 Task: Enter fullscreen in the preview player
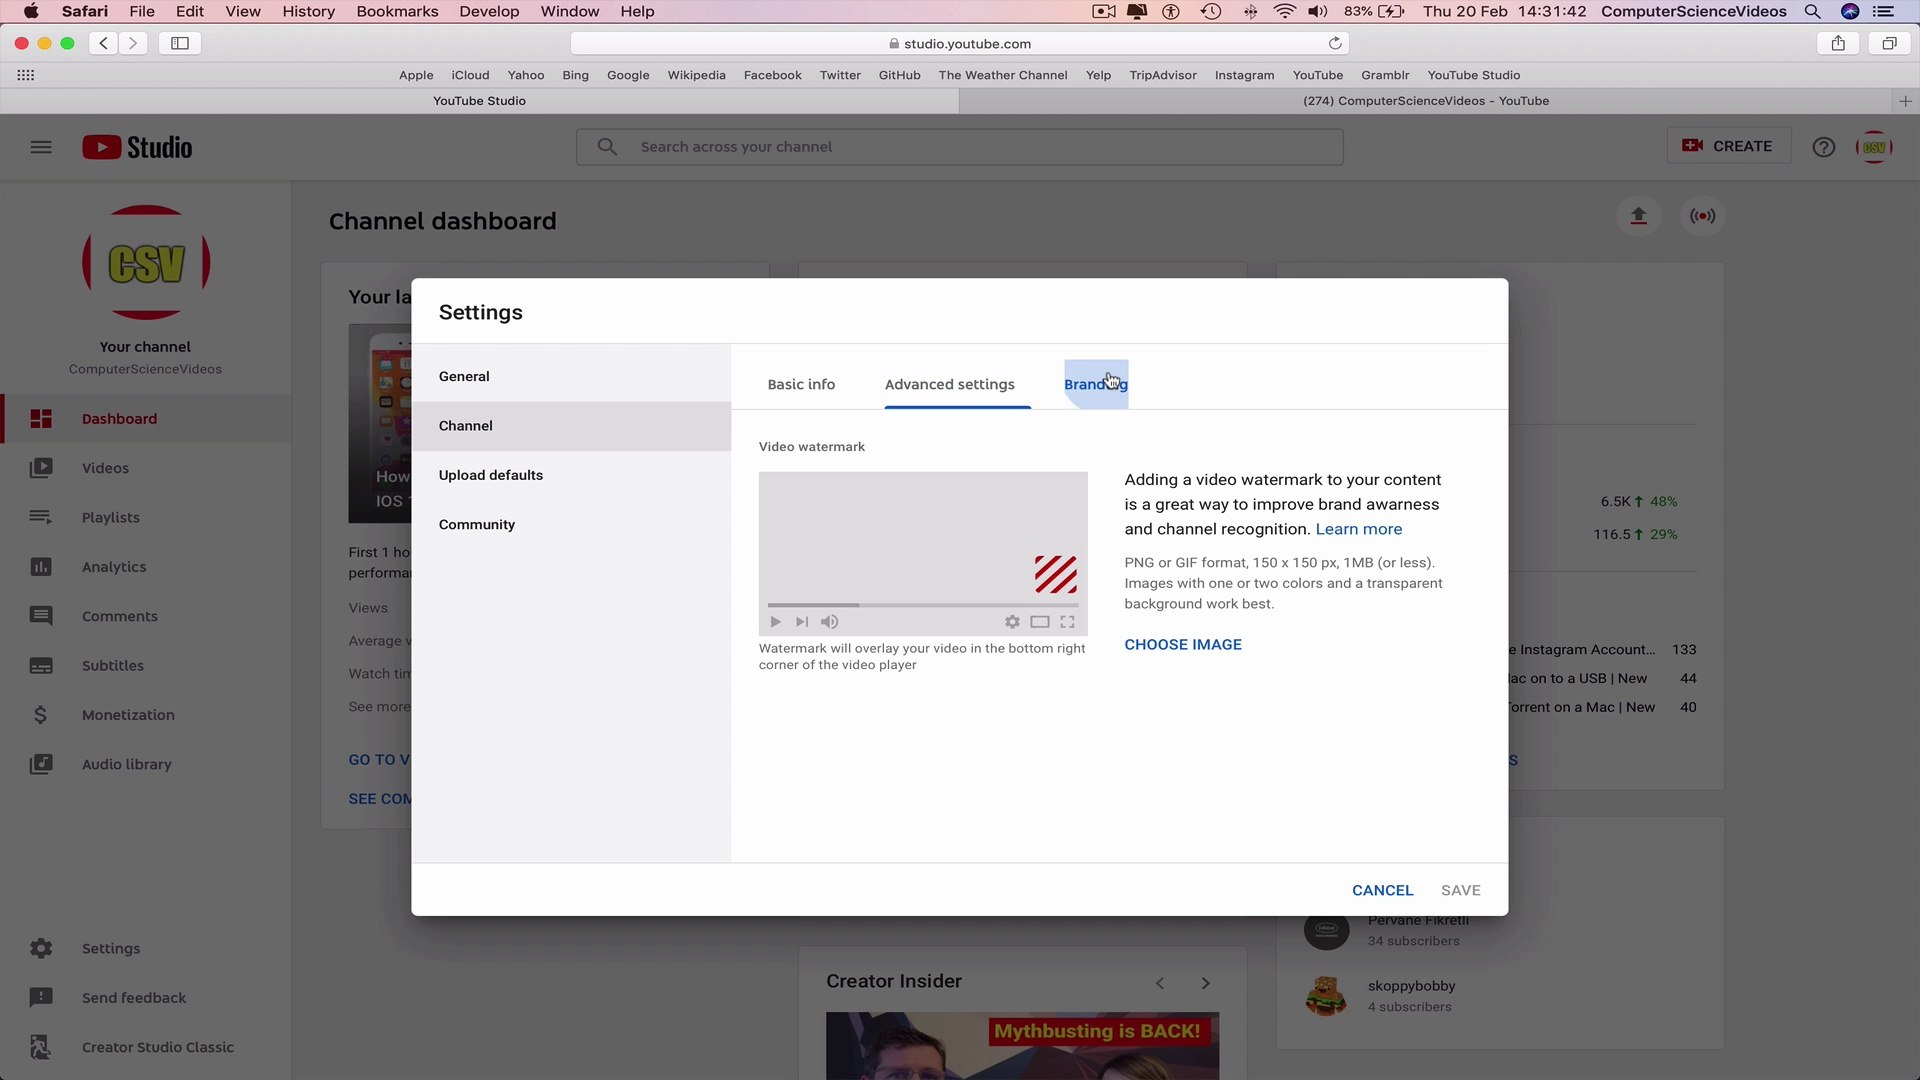pos(1067,621)
